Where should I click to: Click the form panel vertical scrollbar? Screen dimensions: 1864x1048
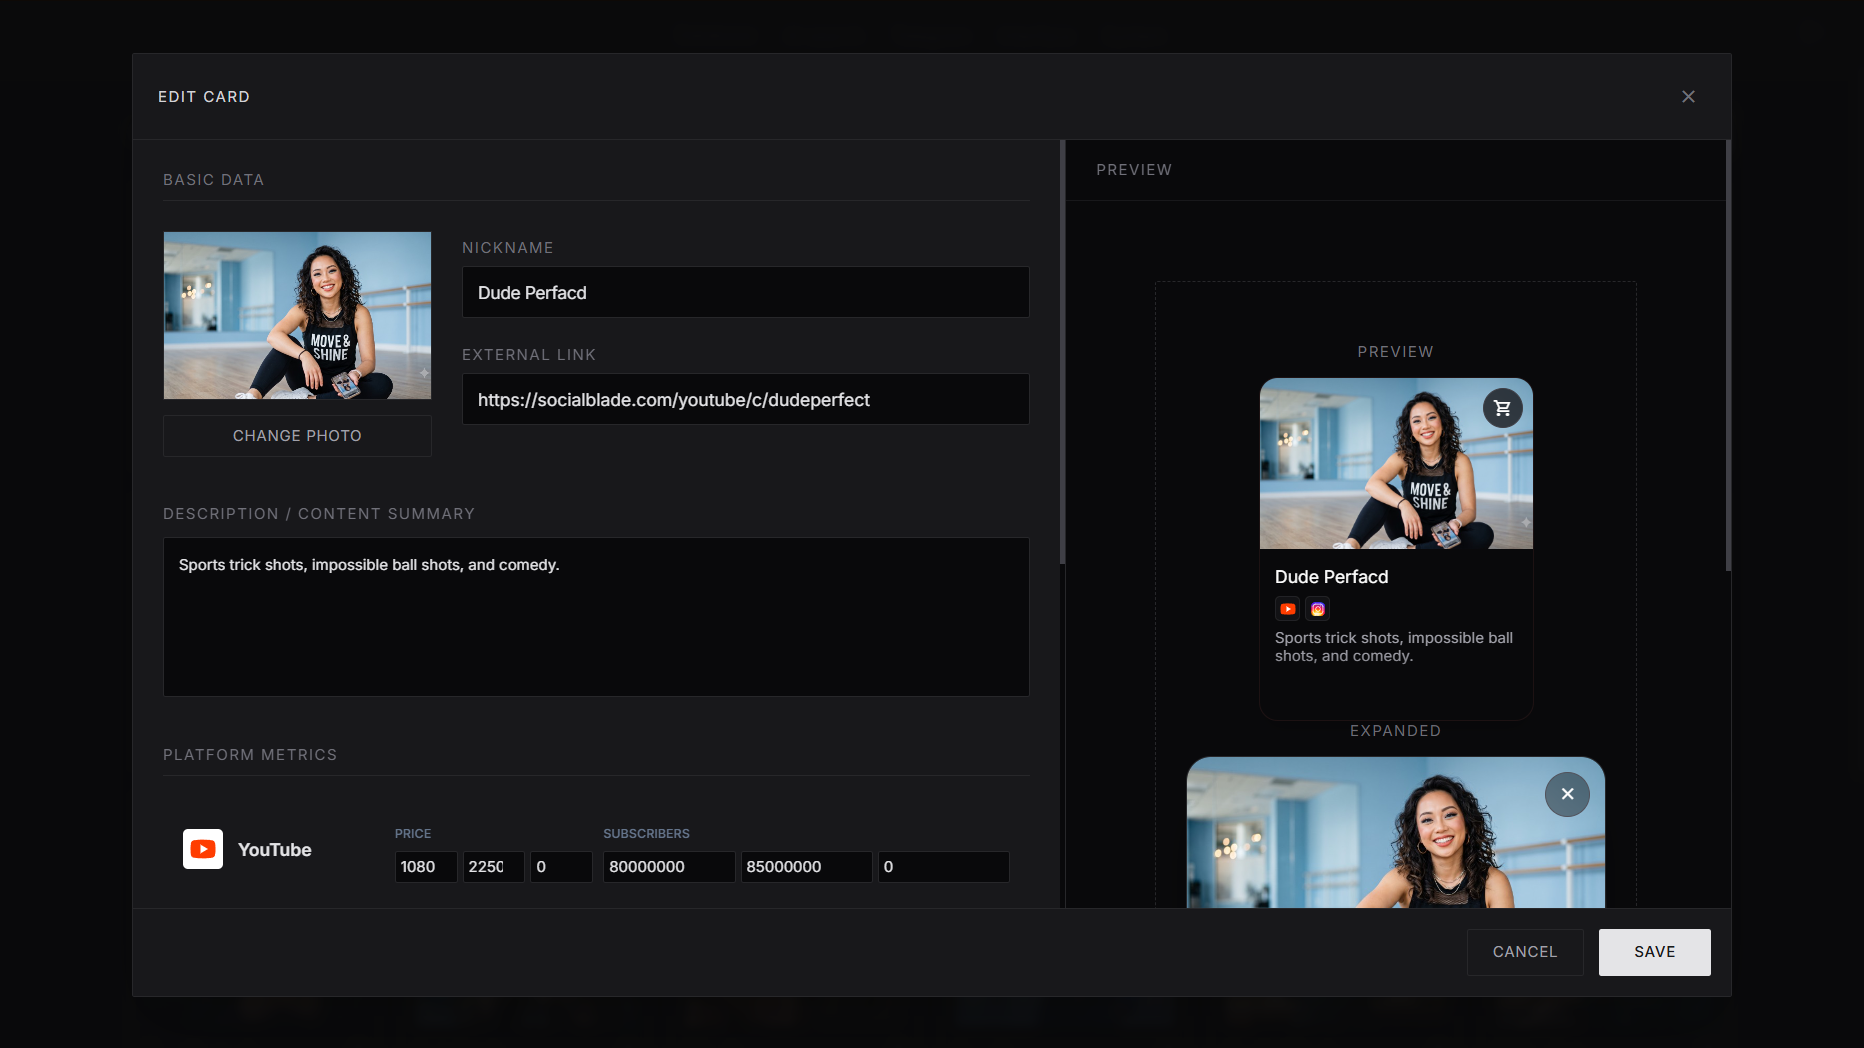coord(1062,352)
